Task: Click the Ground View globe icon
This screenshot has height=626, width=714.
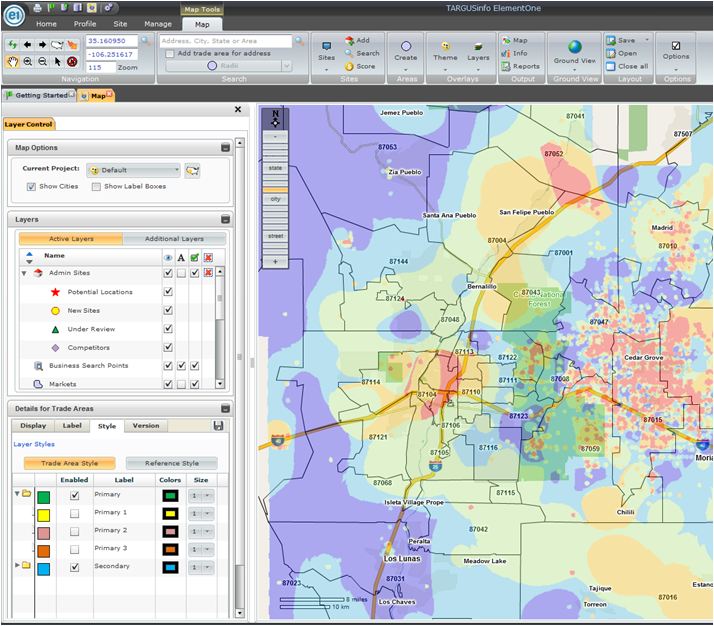Action: click(x=574, y=47)
